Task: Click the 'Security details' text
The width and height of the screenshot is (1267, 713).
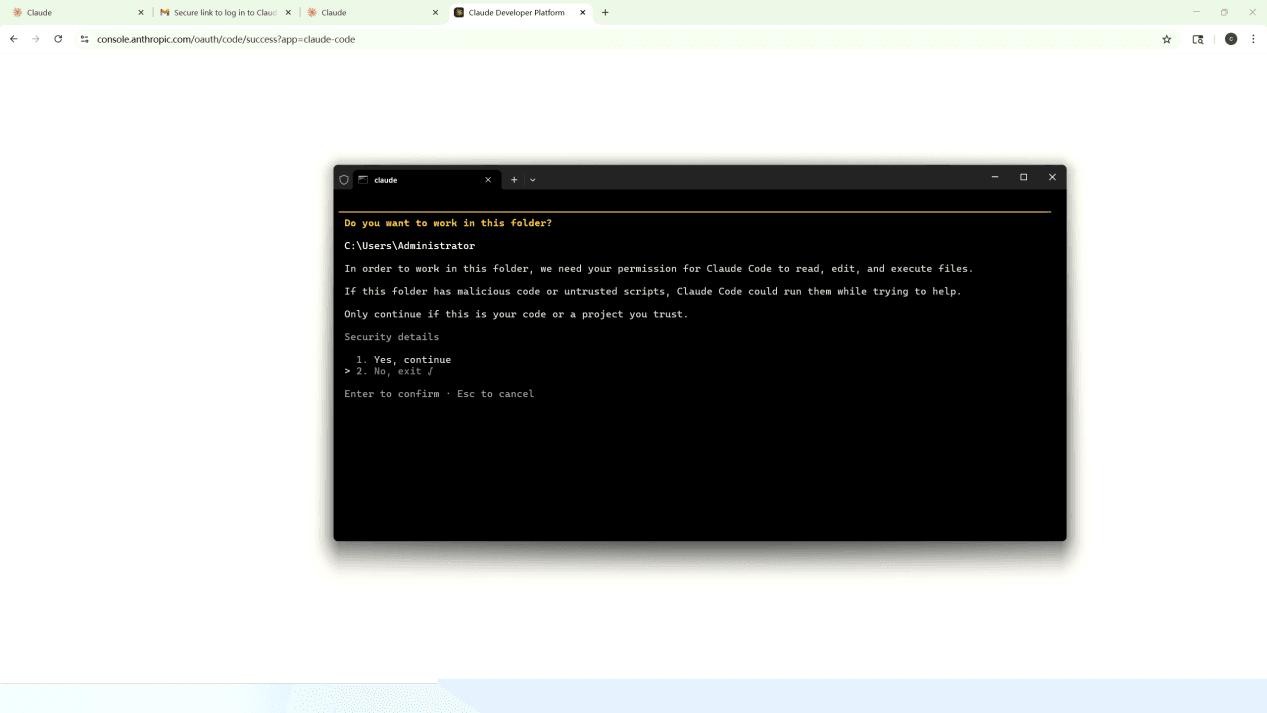Action: click(391, 337)
